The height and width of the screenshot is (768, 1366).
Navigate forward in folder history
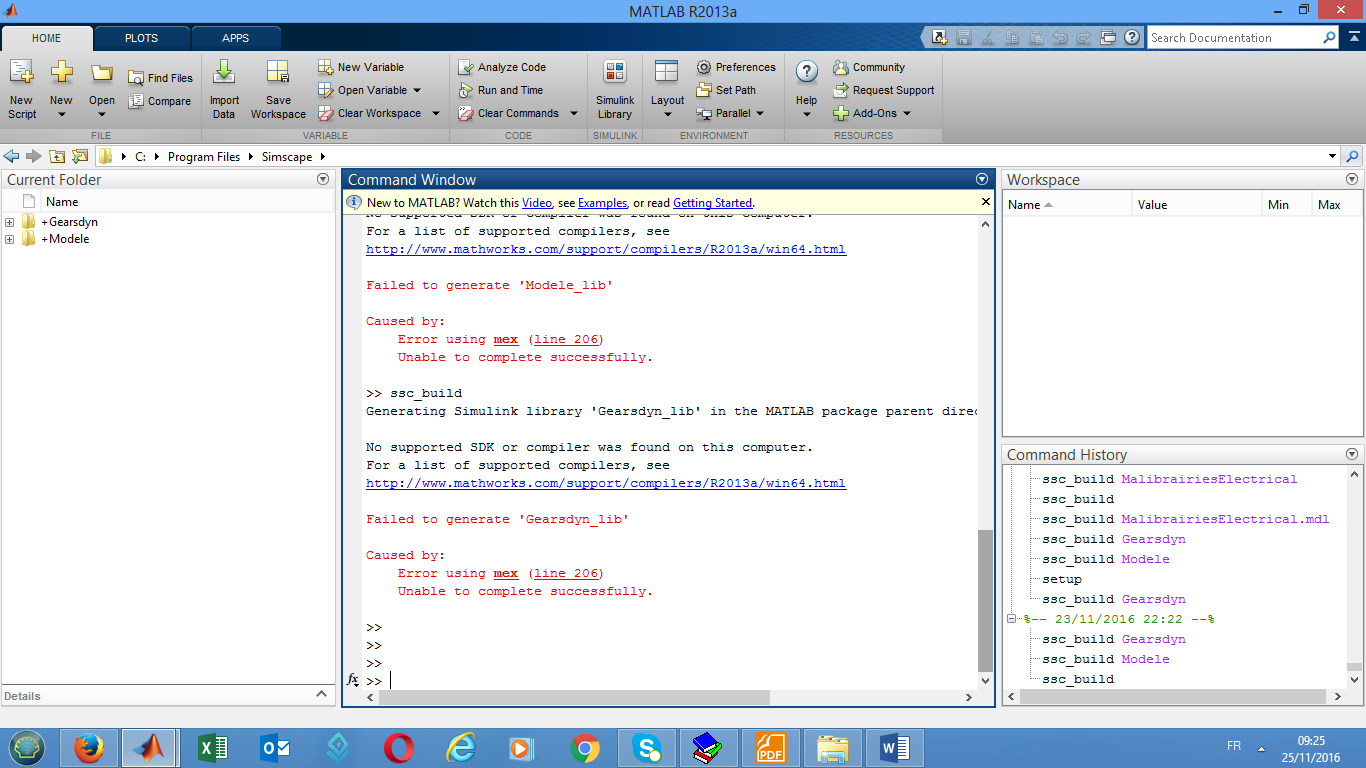coord(34,156)
